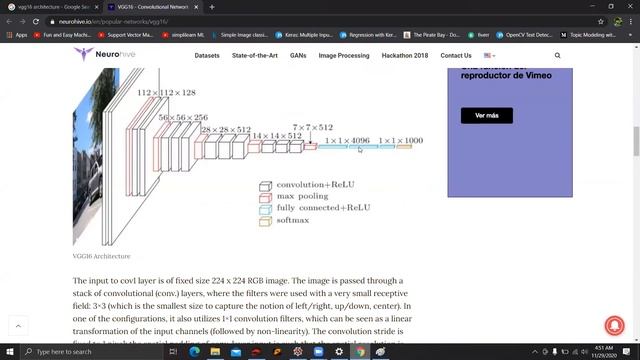640x360 pixels.
Task: Open the Support Vector Ma... bookmark
Action: coord(125,35)
